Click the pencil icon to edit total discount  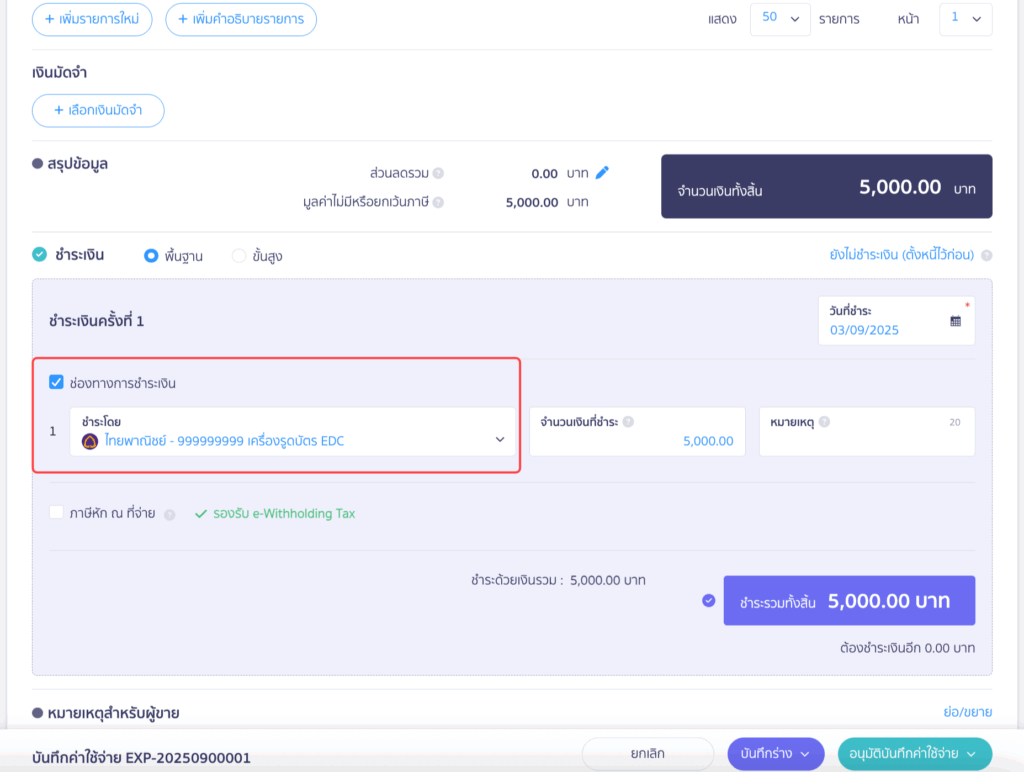click(602, 173)
